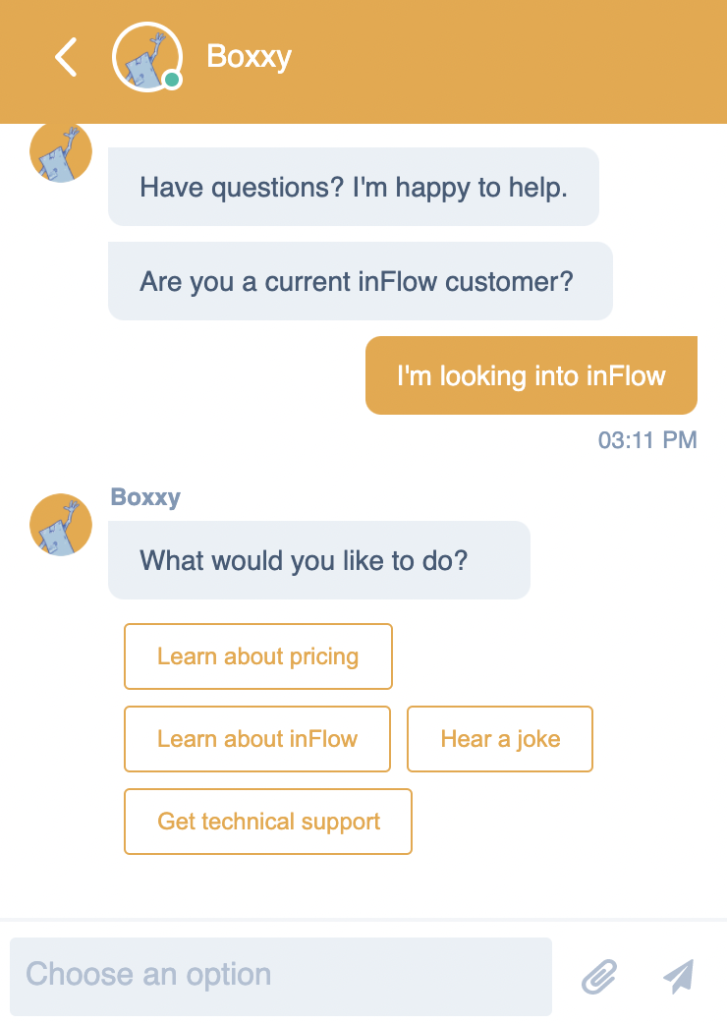
Task: Click the 03:11 PM timestamp
Action: tap(647, 440)
